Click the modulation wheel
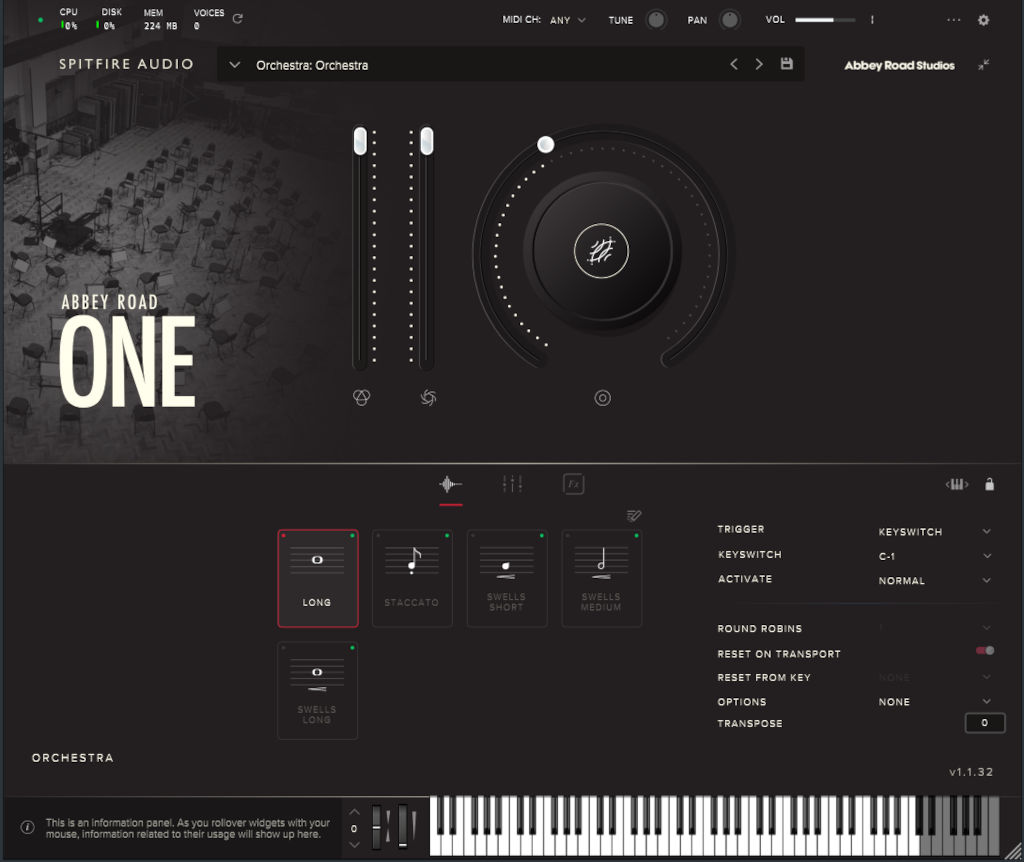Screen dimensions: 1024x862 tap(403, 827)
